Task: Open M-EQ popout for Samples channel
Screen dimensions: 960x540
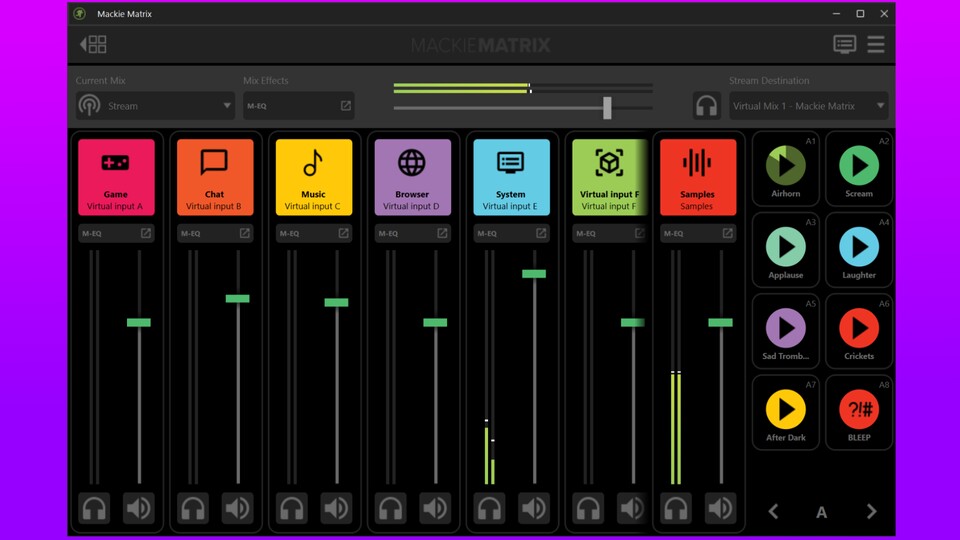Action: pos(727,233)
